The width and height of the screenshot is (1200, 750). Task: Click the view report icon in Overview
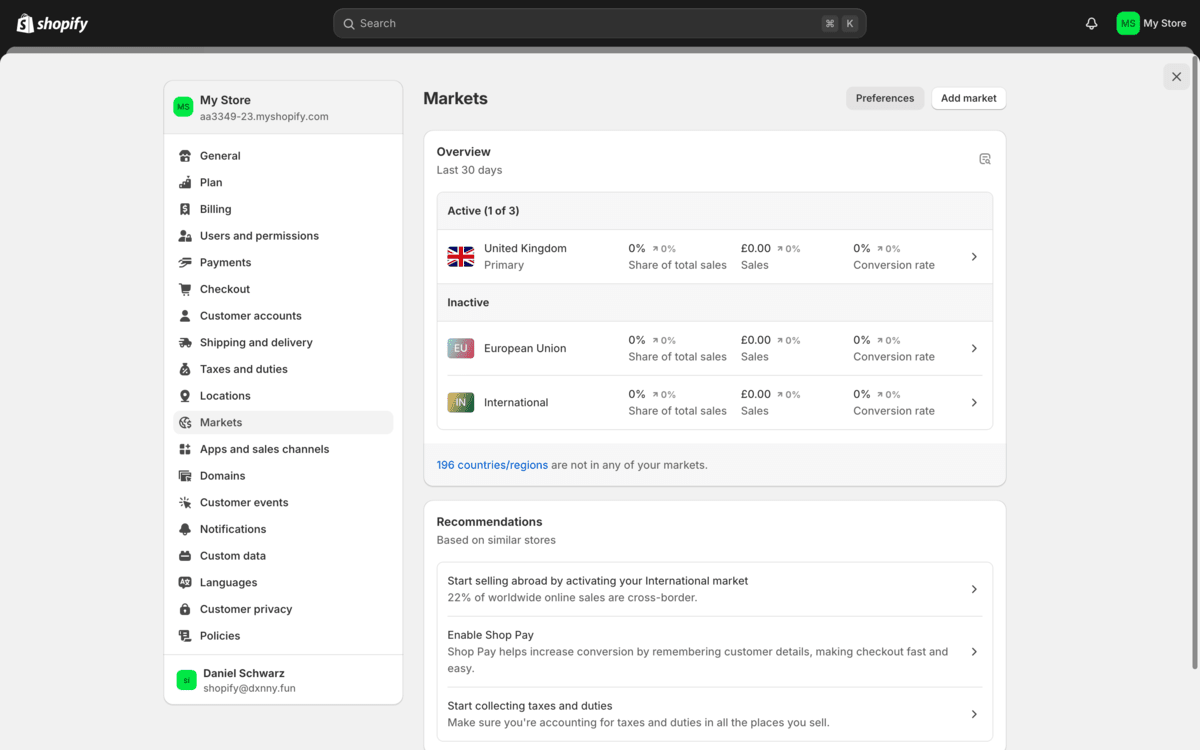tap(985, 158)
